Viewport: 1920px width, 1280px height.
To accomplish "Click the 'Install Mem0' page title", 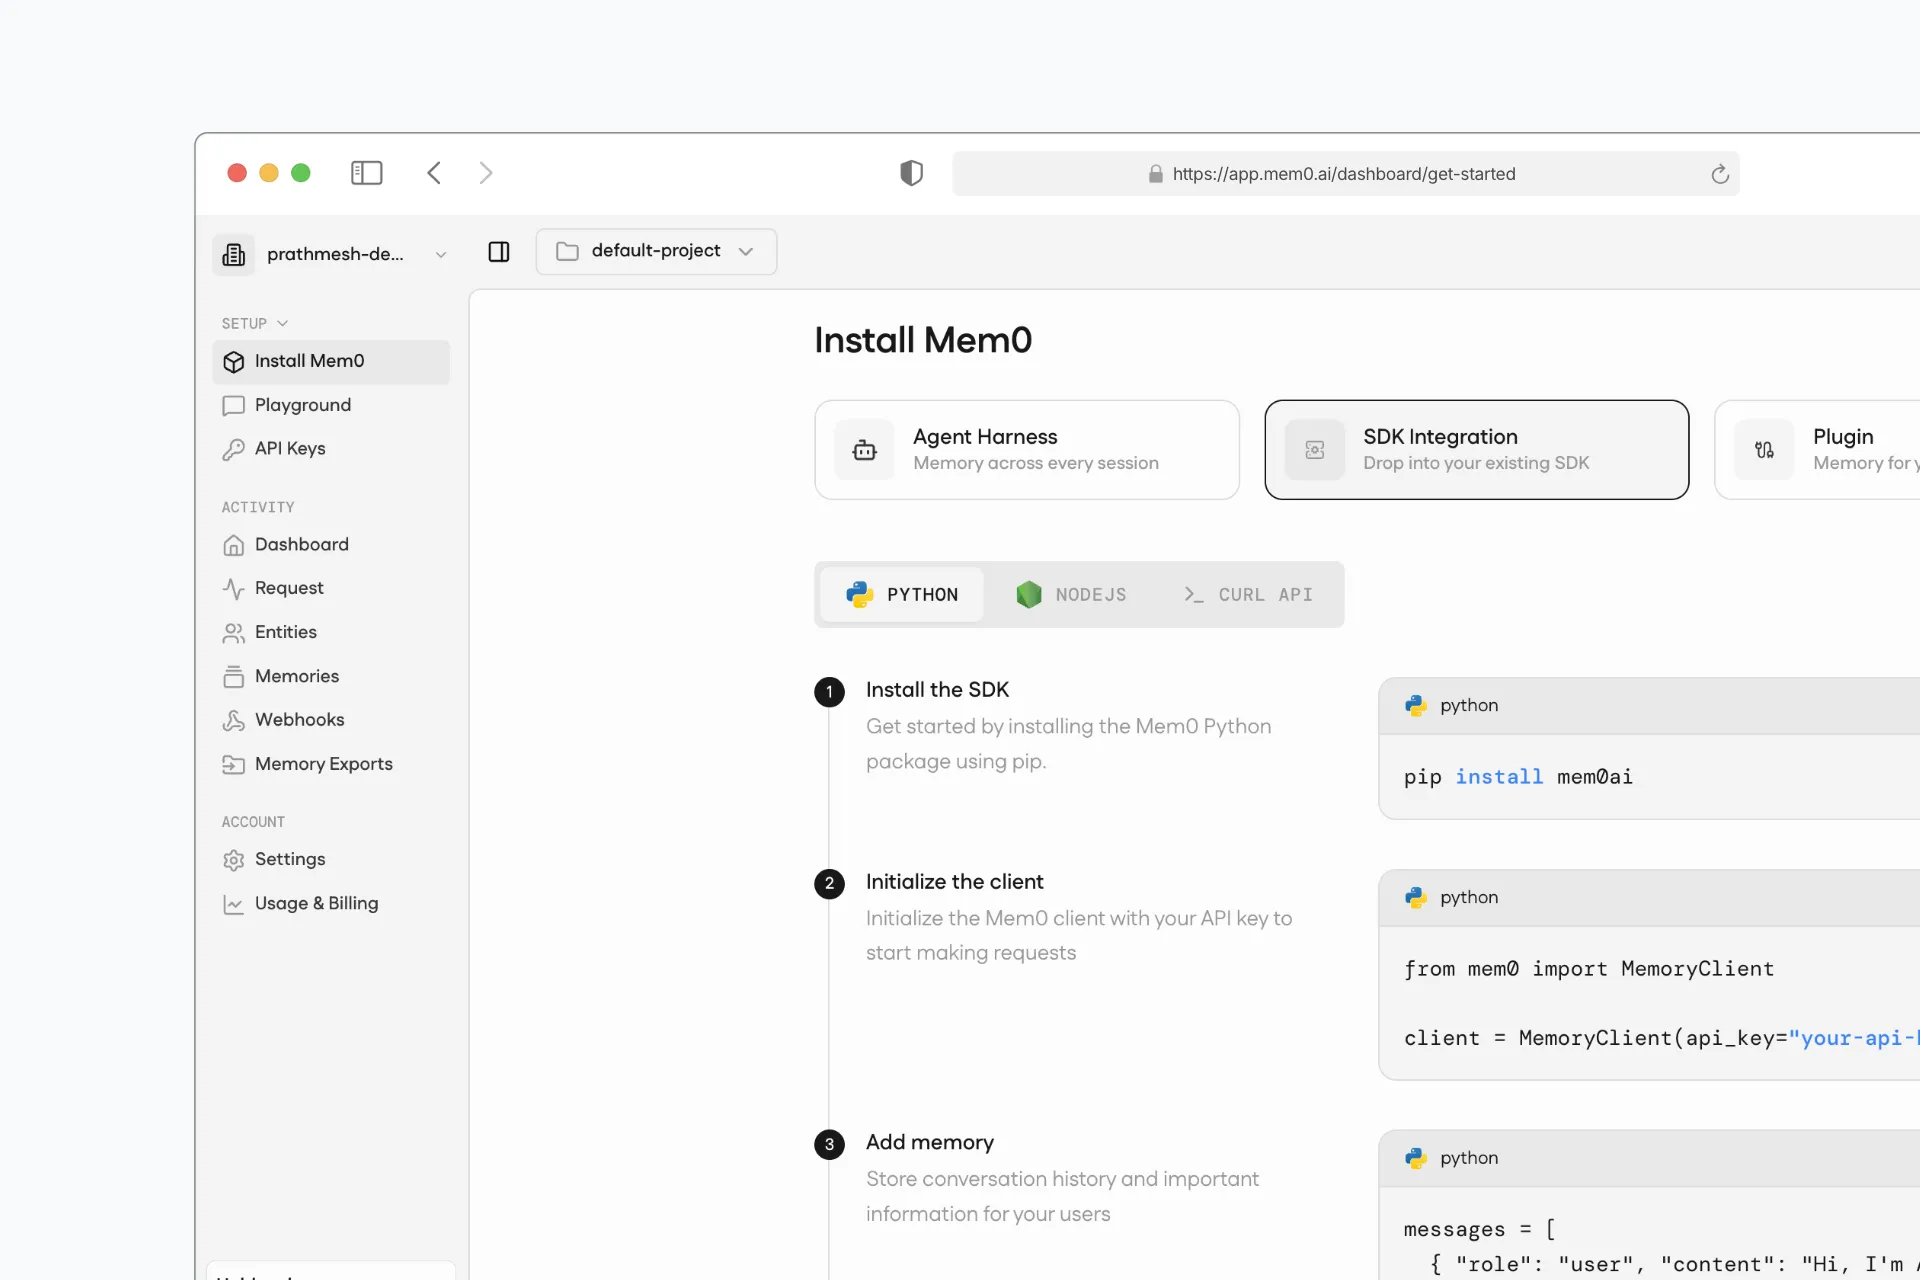I will point(923,340).
